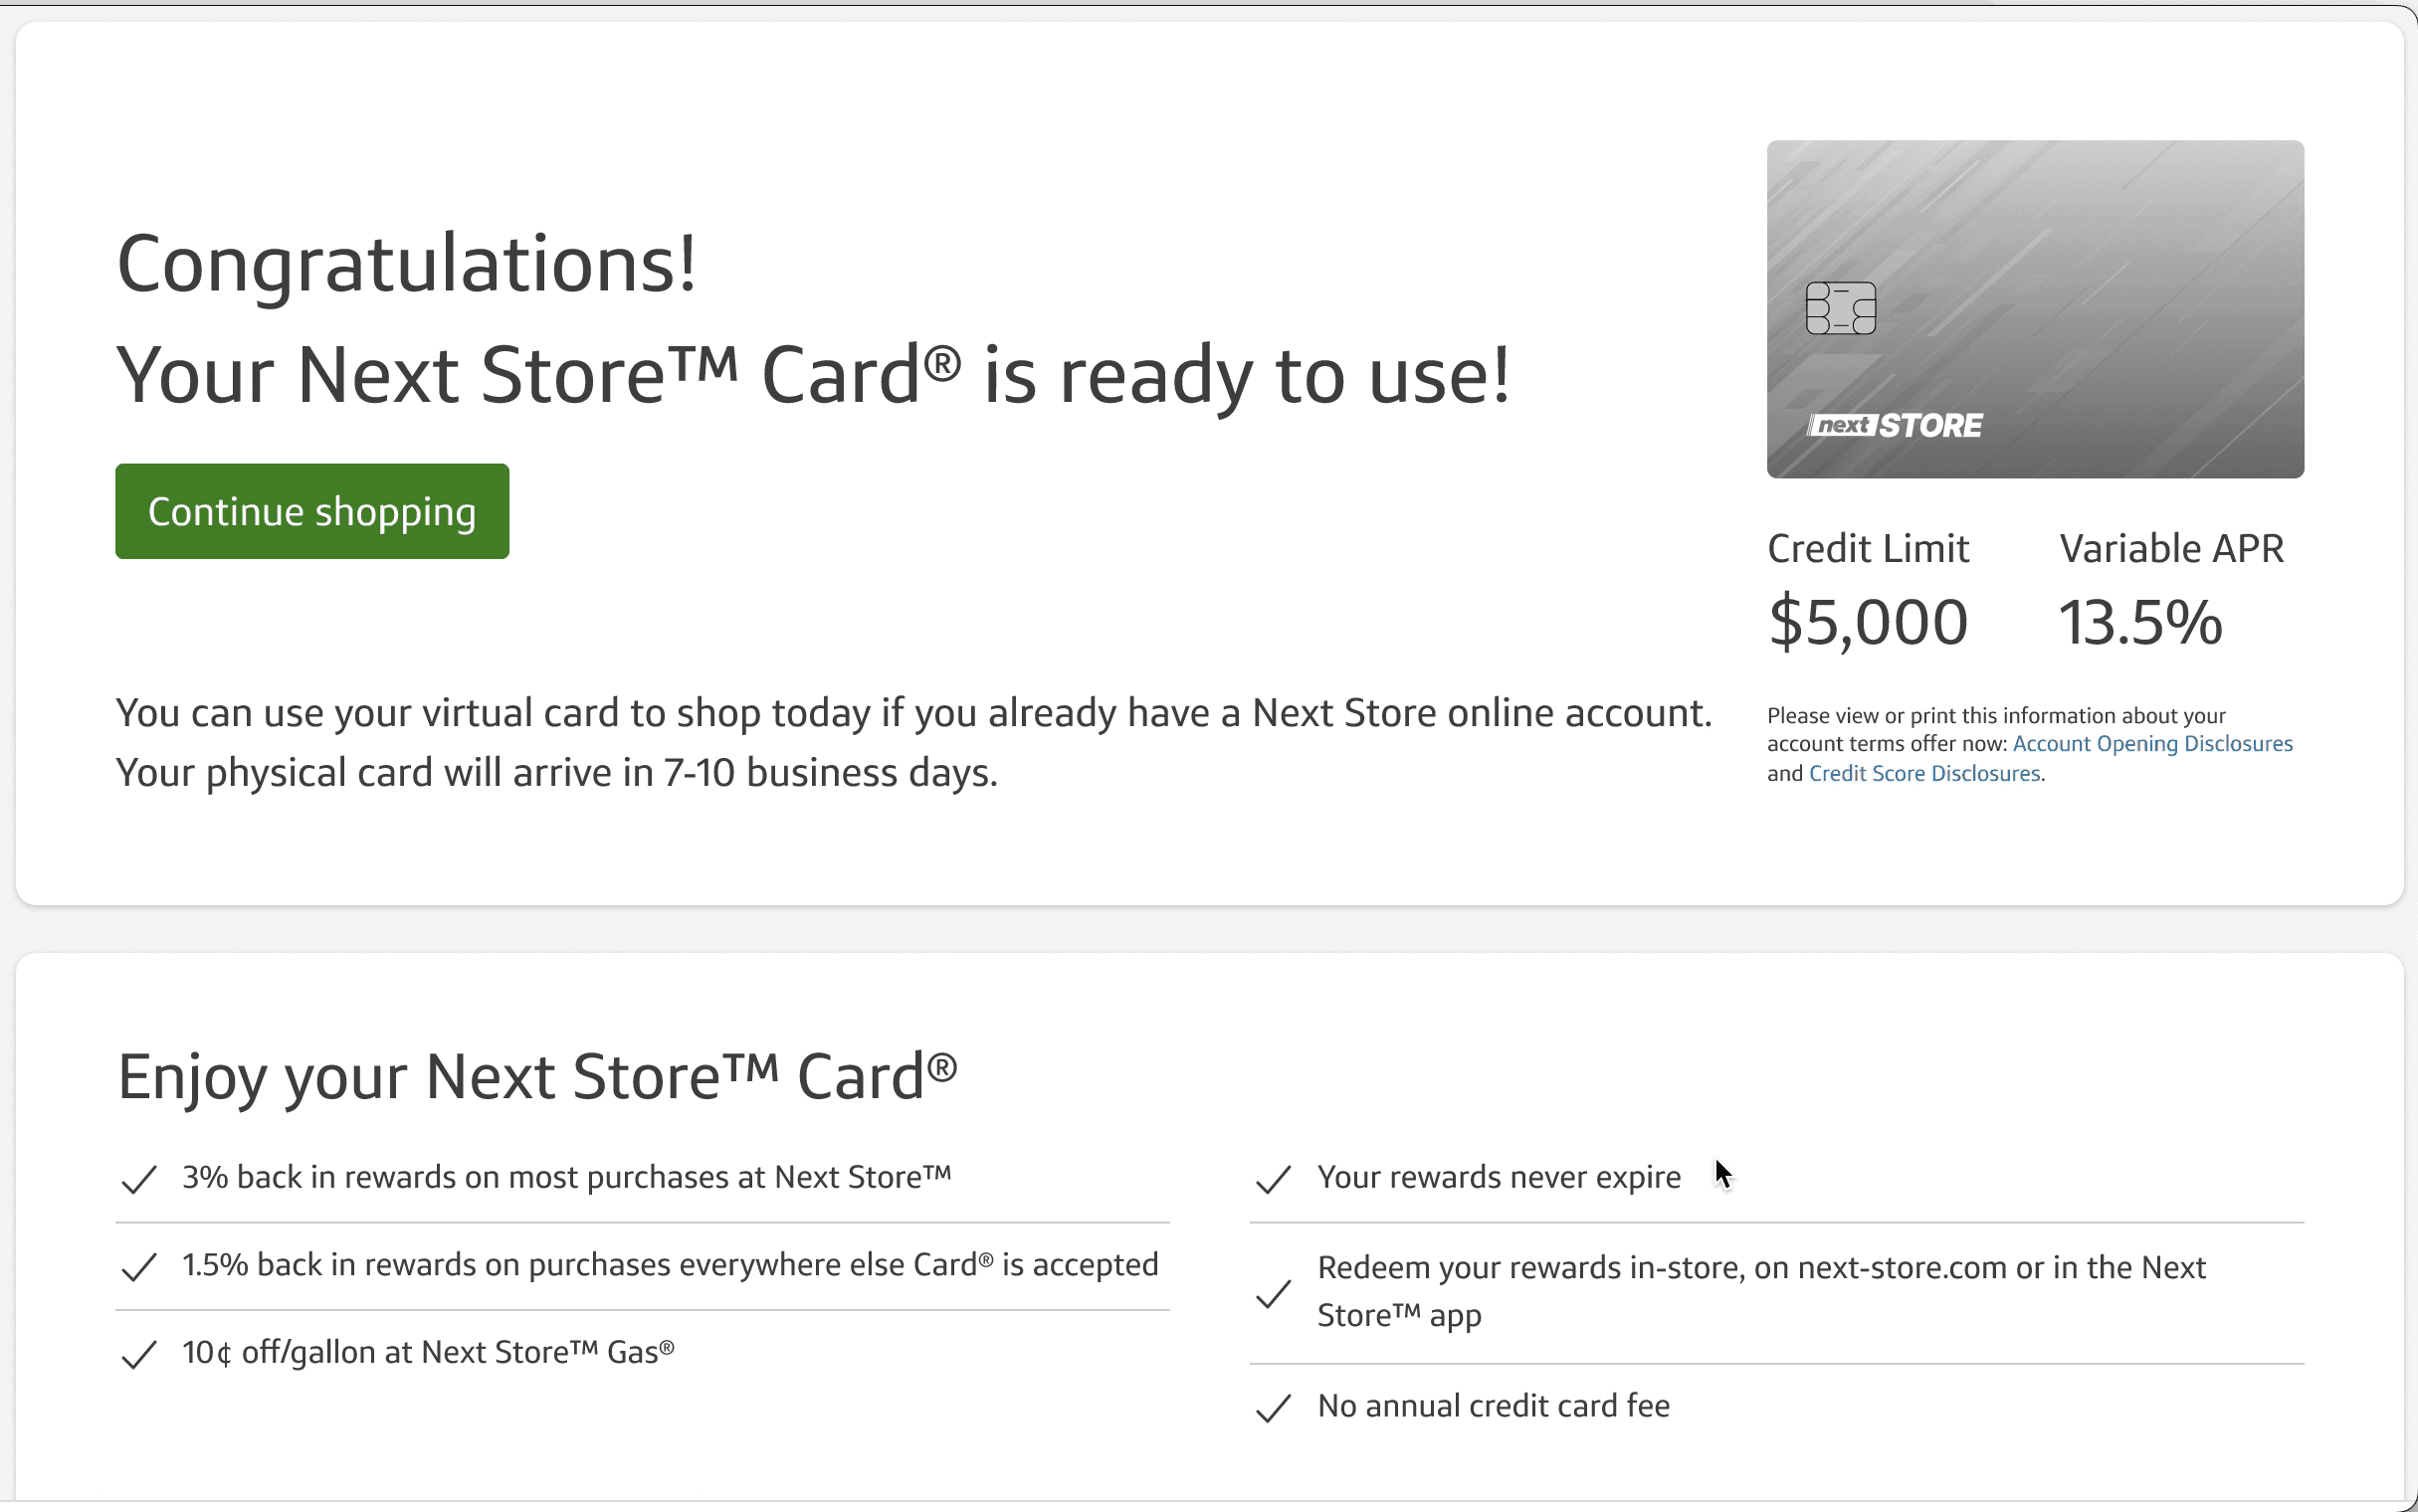Click checkmark beside Your rewards never expire
Image resolution: width=2418 pixels, height=1512 pixels.
tap(1273, 1179)
